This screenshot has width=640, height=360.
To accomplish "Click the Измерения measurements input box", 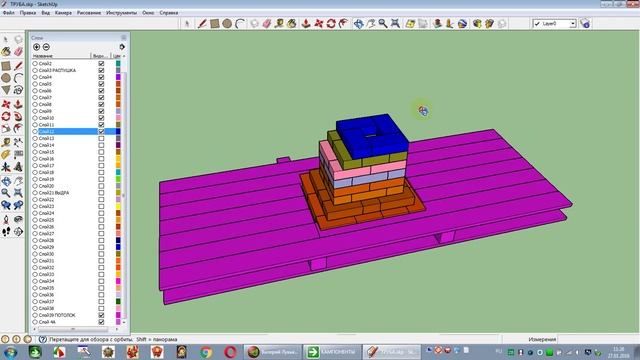I will [x=598, y=339].
